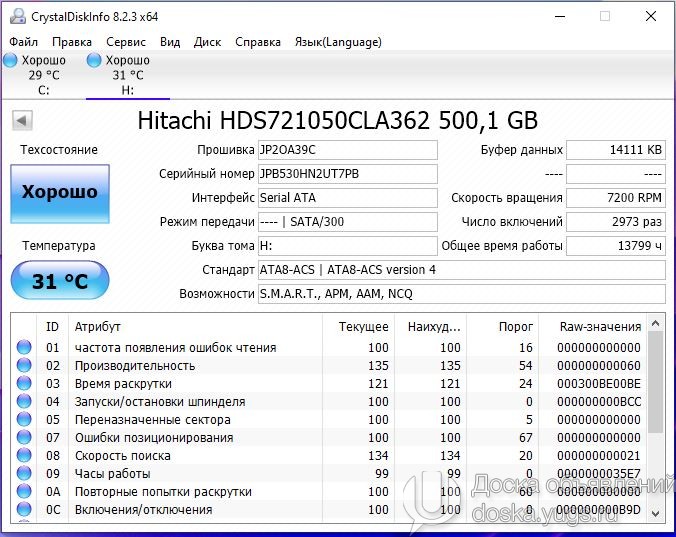Select the Включения/отключения row
Screen dimensions: 676x537
pyautogui.click(x=329, y=510)
